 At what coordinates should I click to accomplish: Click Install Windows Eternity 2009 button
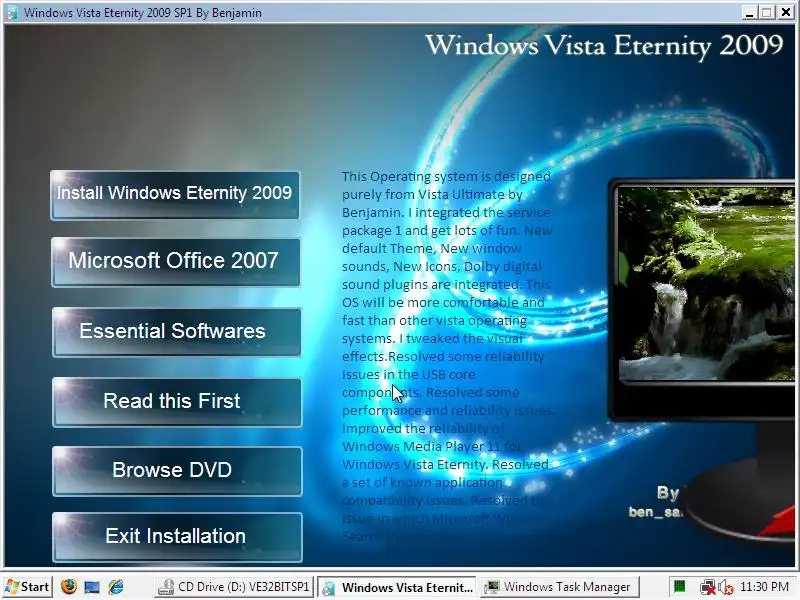click(x=174, y=195)
